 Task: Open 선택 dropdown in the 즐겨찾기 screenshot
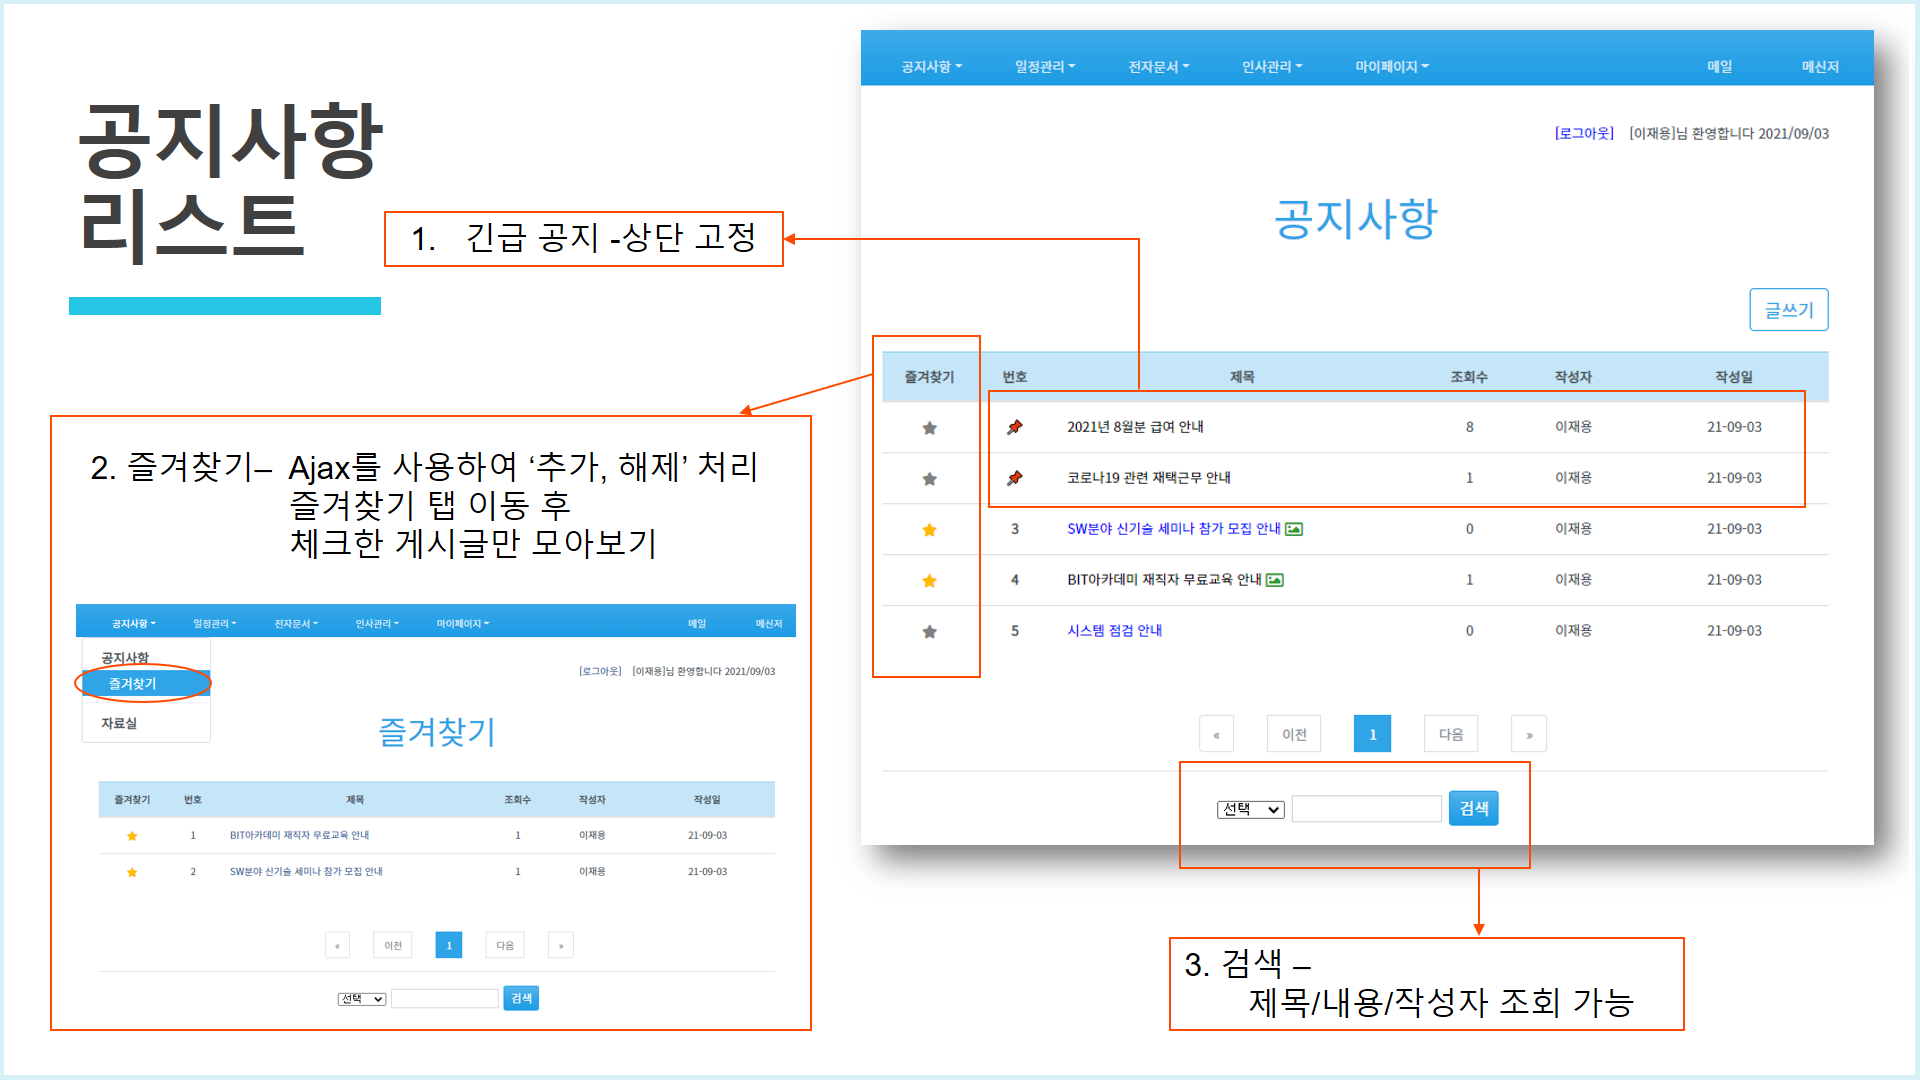pos(362,999)
